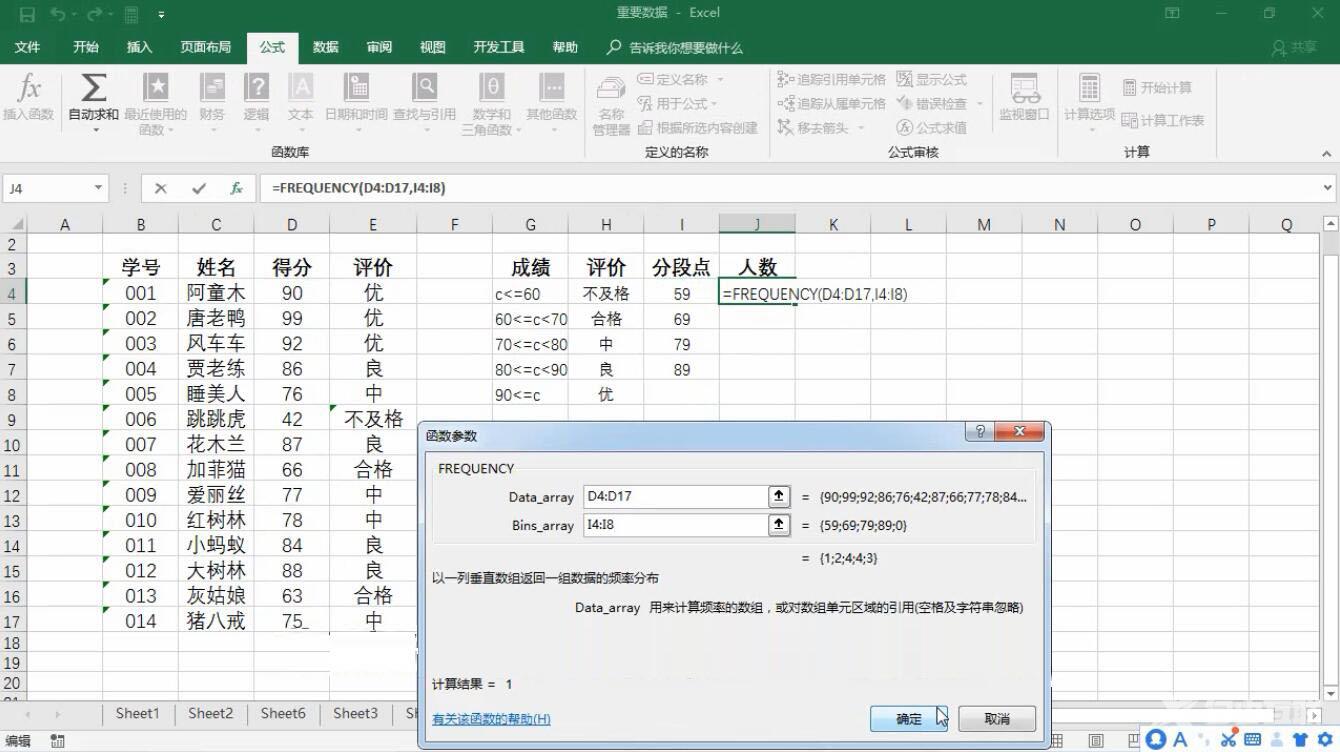This screenshot has height=752, width=1340.
Task: Click Calculate Now (开始计算)
Action: pos(1157,87)
